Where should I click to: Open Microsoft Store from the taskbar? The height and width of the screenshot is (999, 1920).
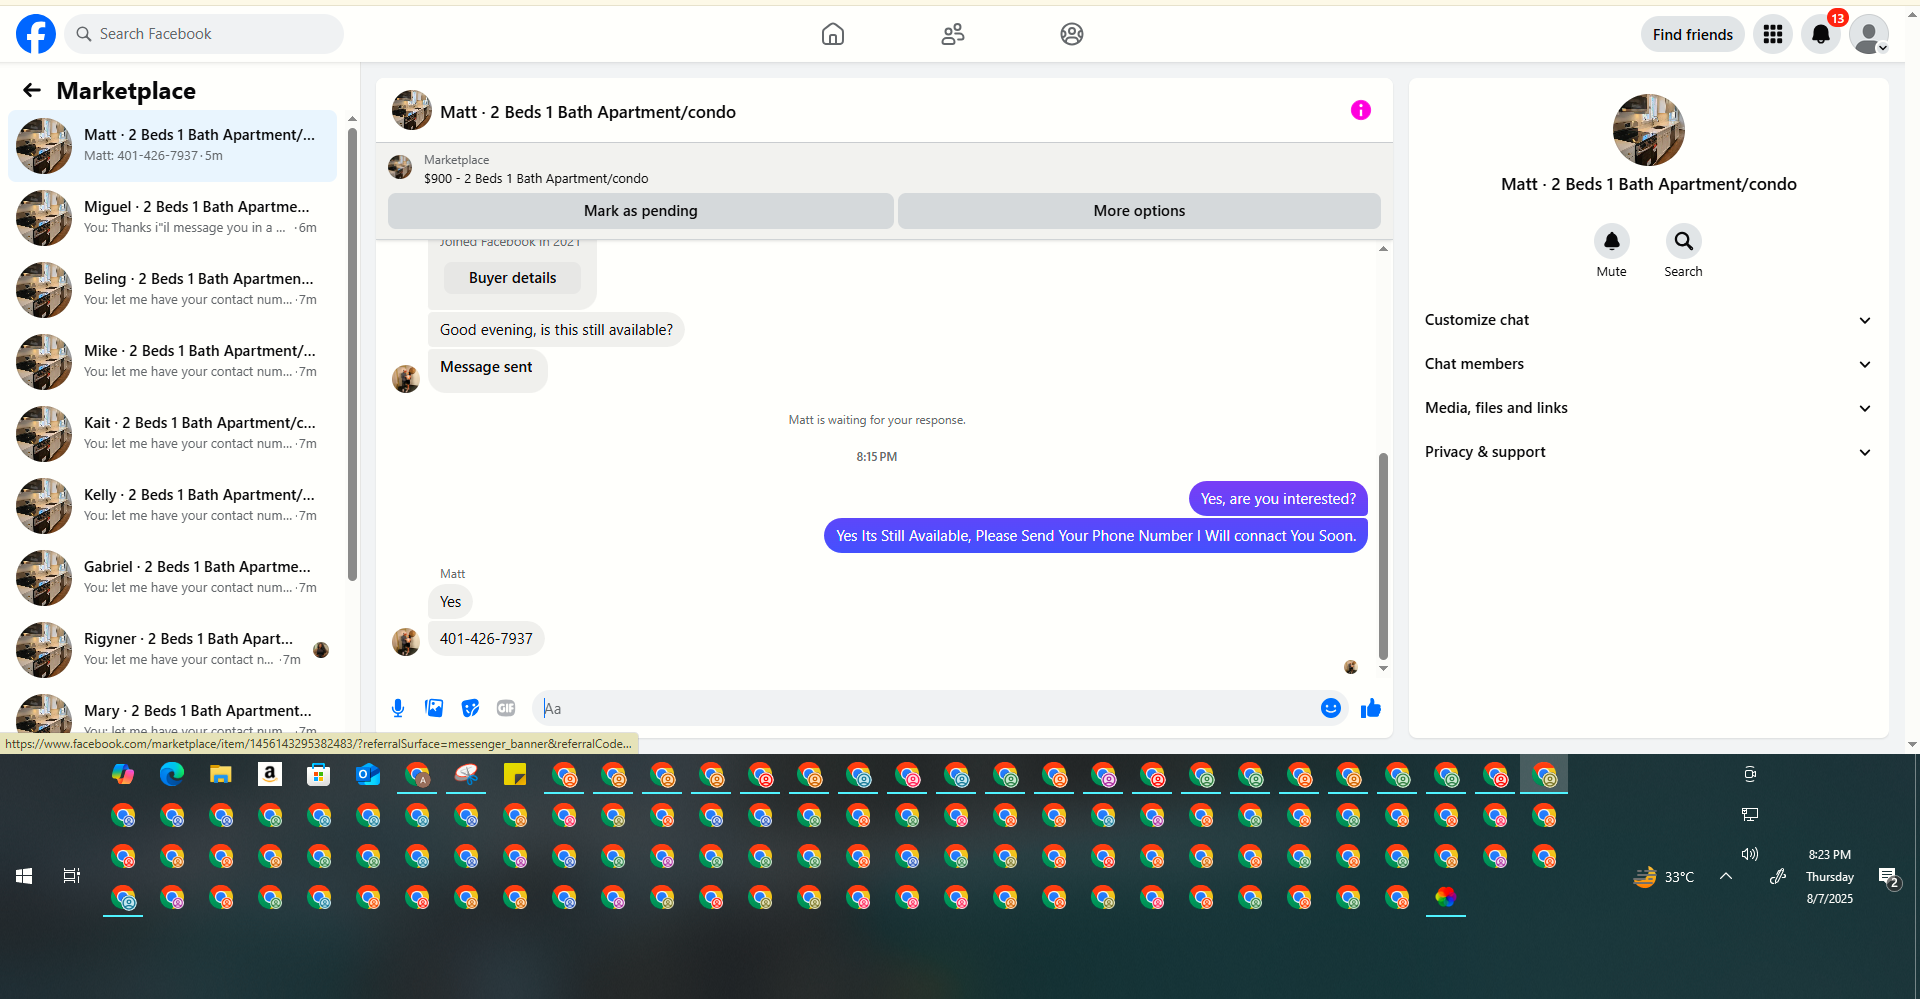pos(319,774)
